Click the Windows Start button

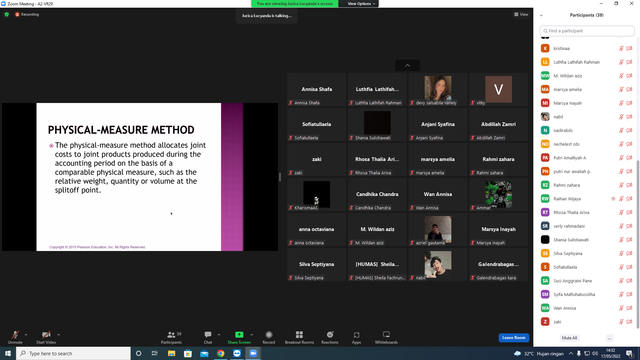(x=8, y=353)
